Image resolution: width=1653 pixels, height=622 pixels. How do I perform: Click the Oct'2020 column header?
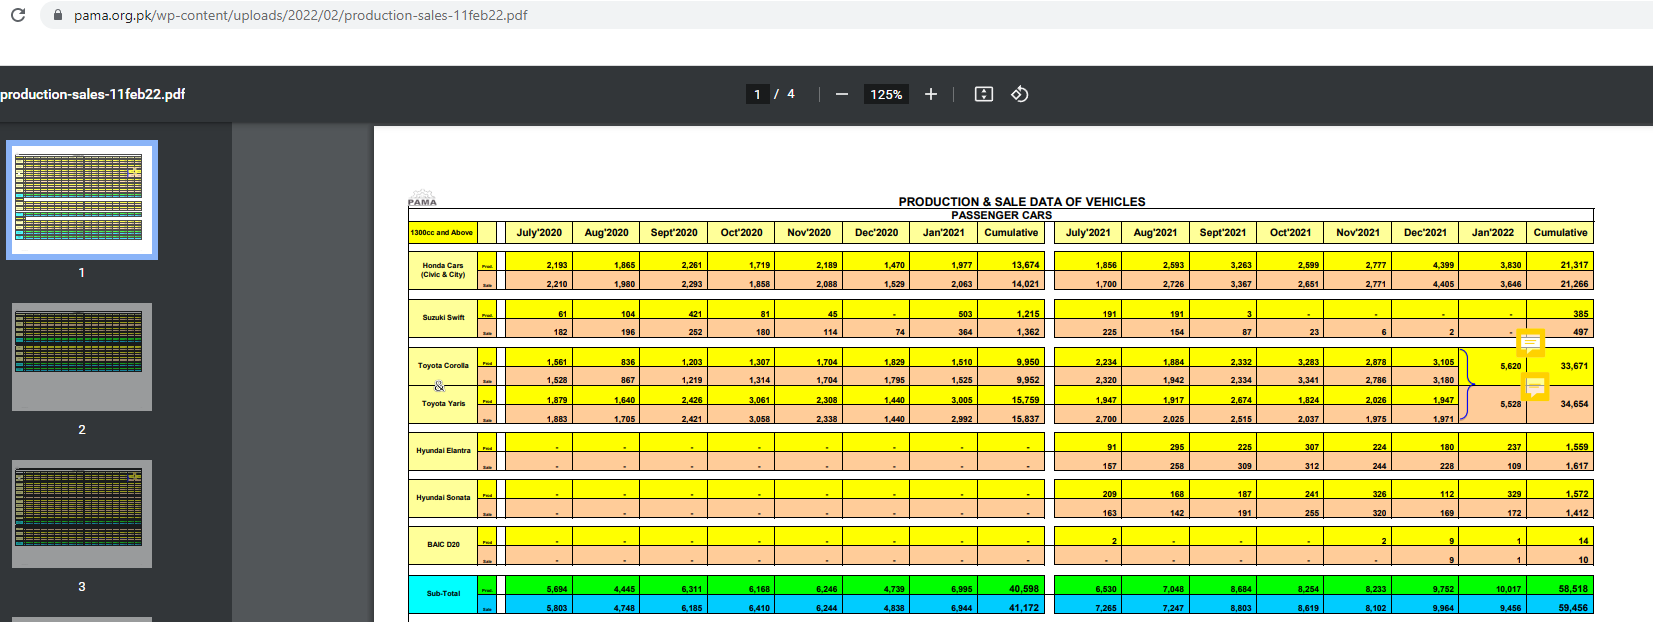pyautogui.click(x=741, y=232)
